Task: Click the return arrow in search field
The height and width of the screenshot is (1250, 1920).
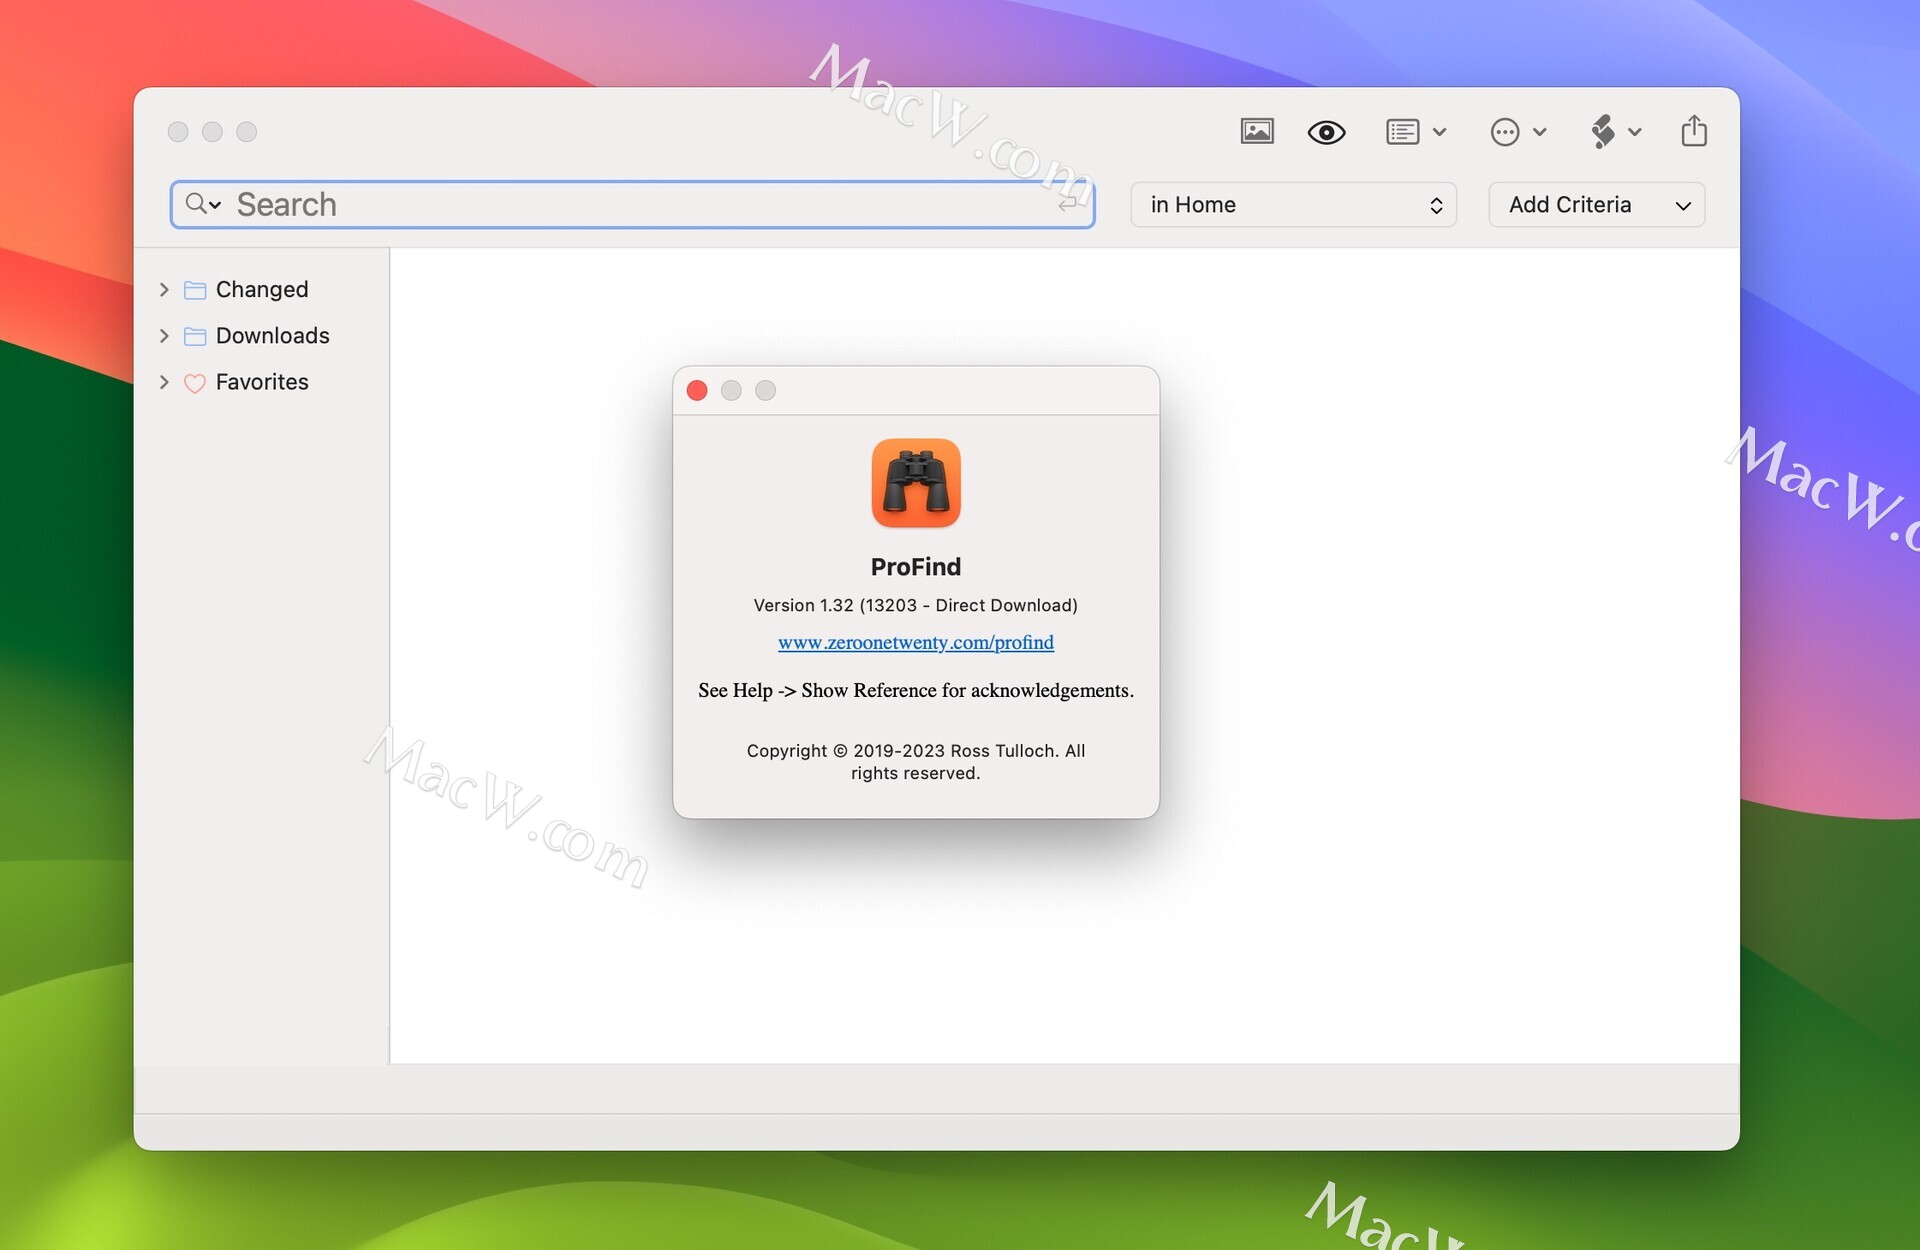Action: [1068, 204]
